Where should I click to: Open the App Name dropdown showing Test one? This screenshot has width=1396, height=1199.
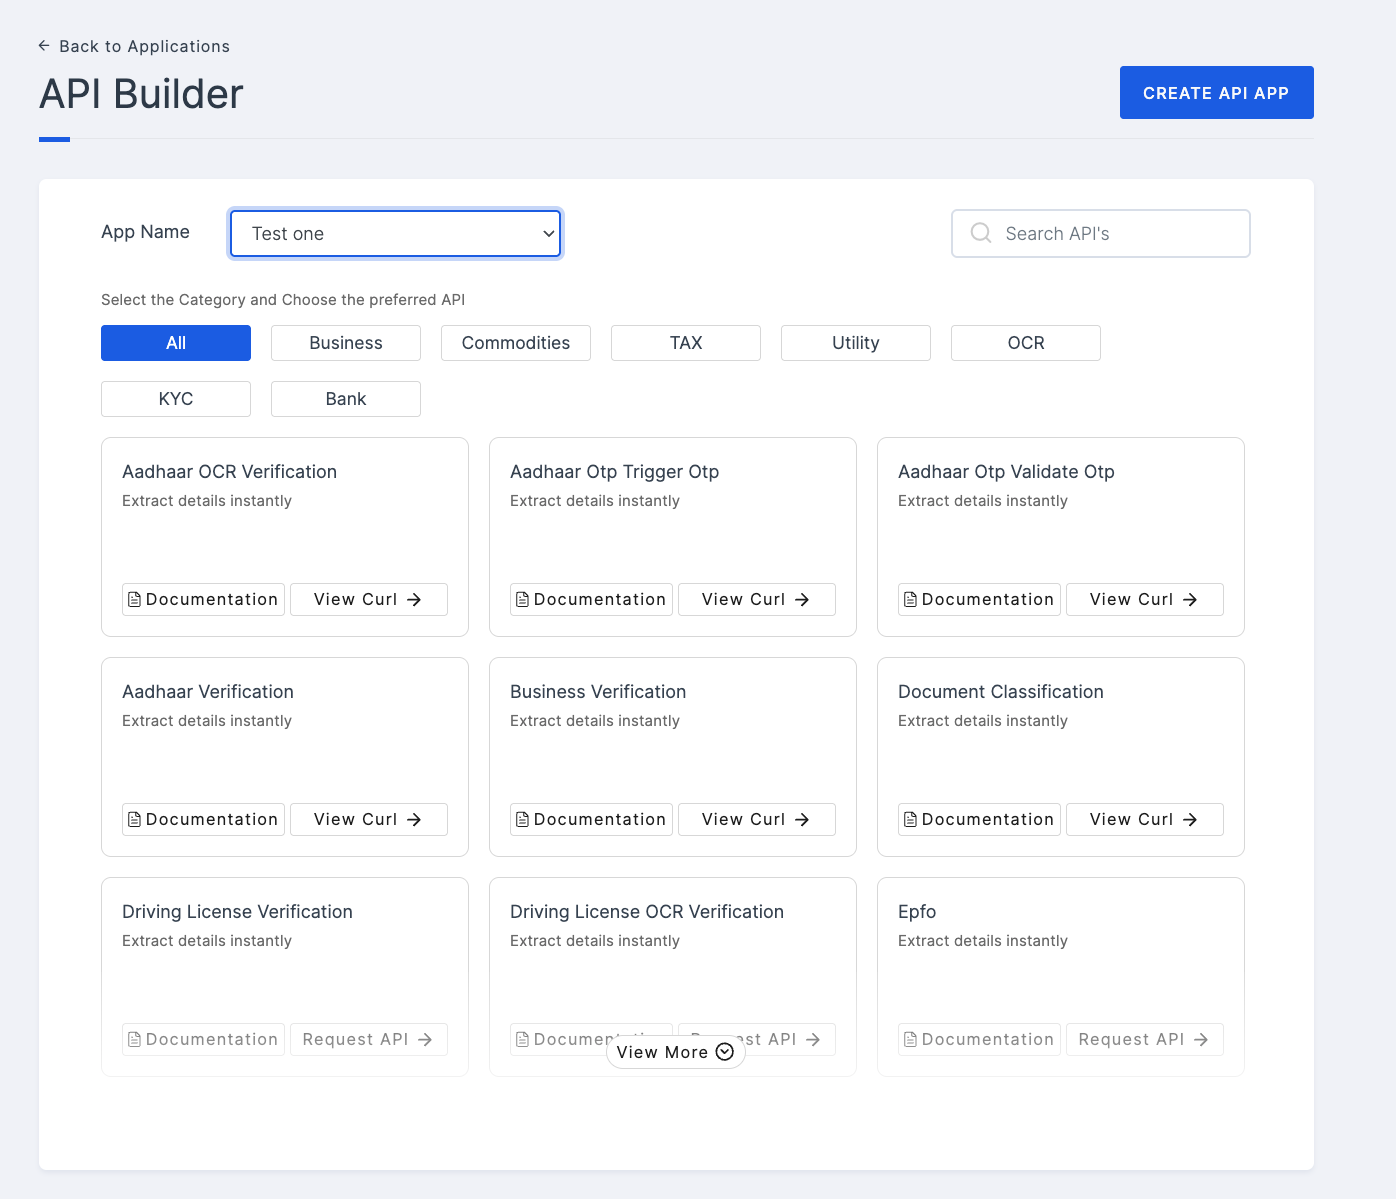395,233
